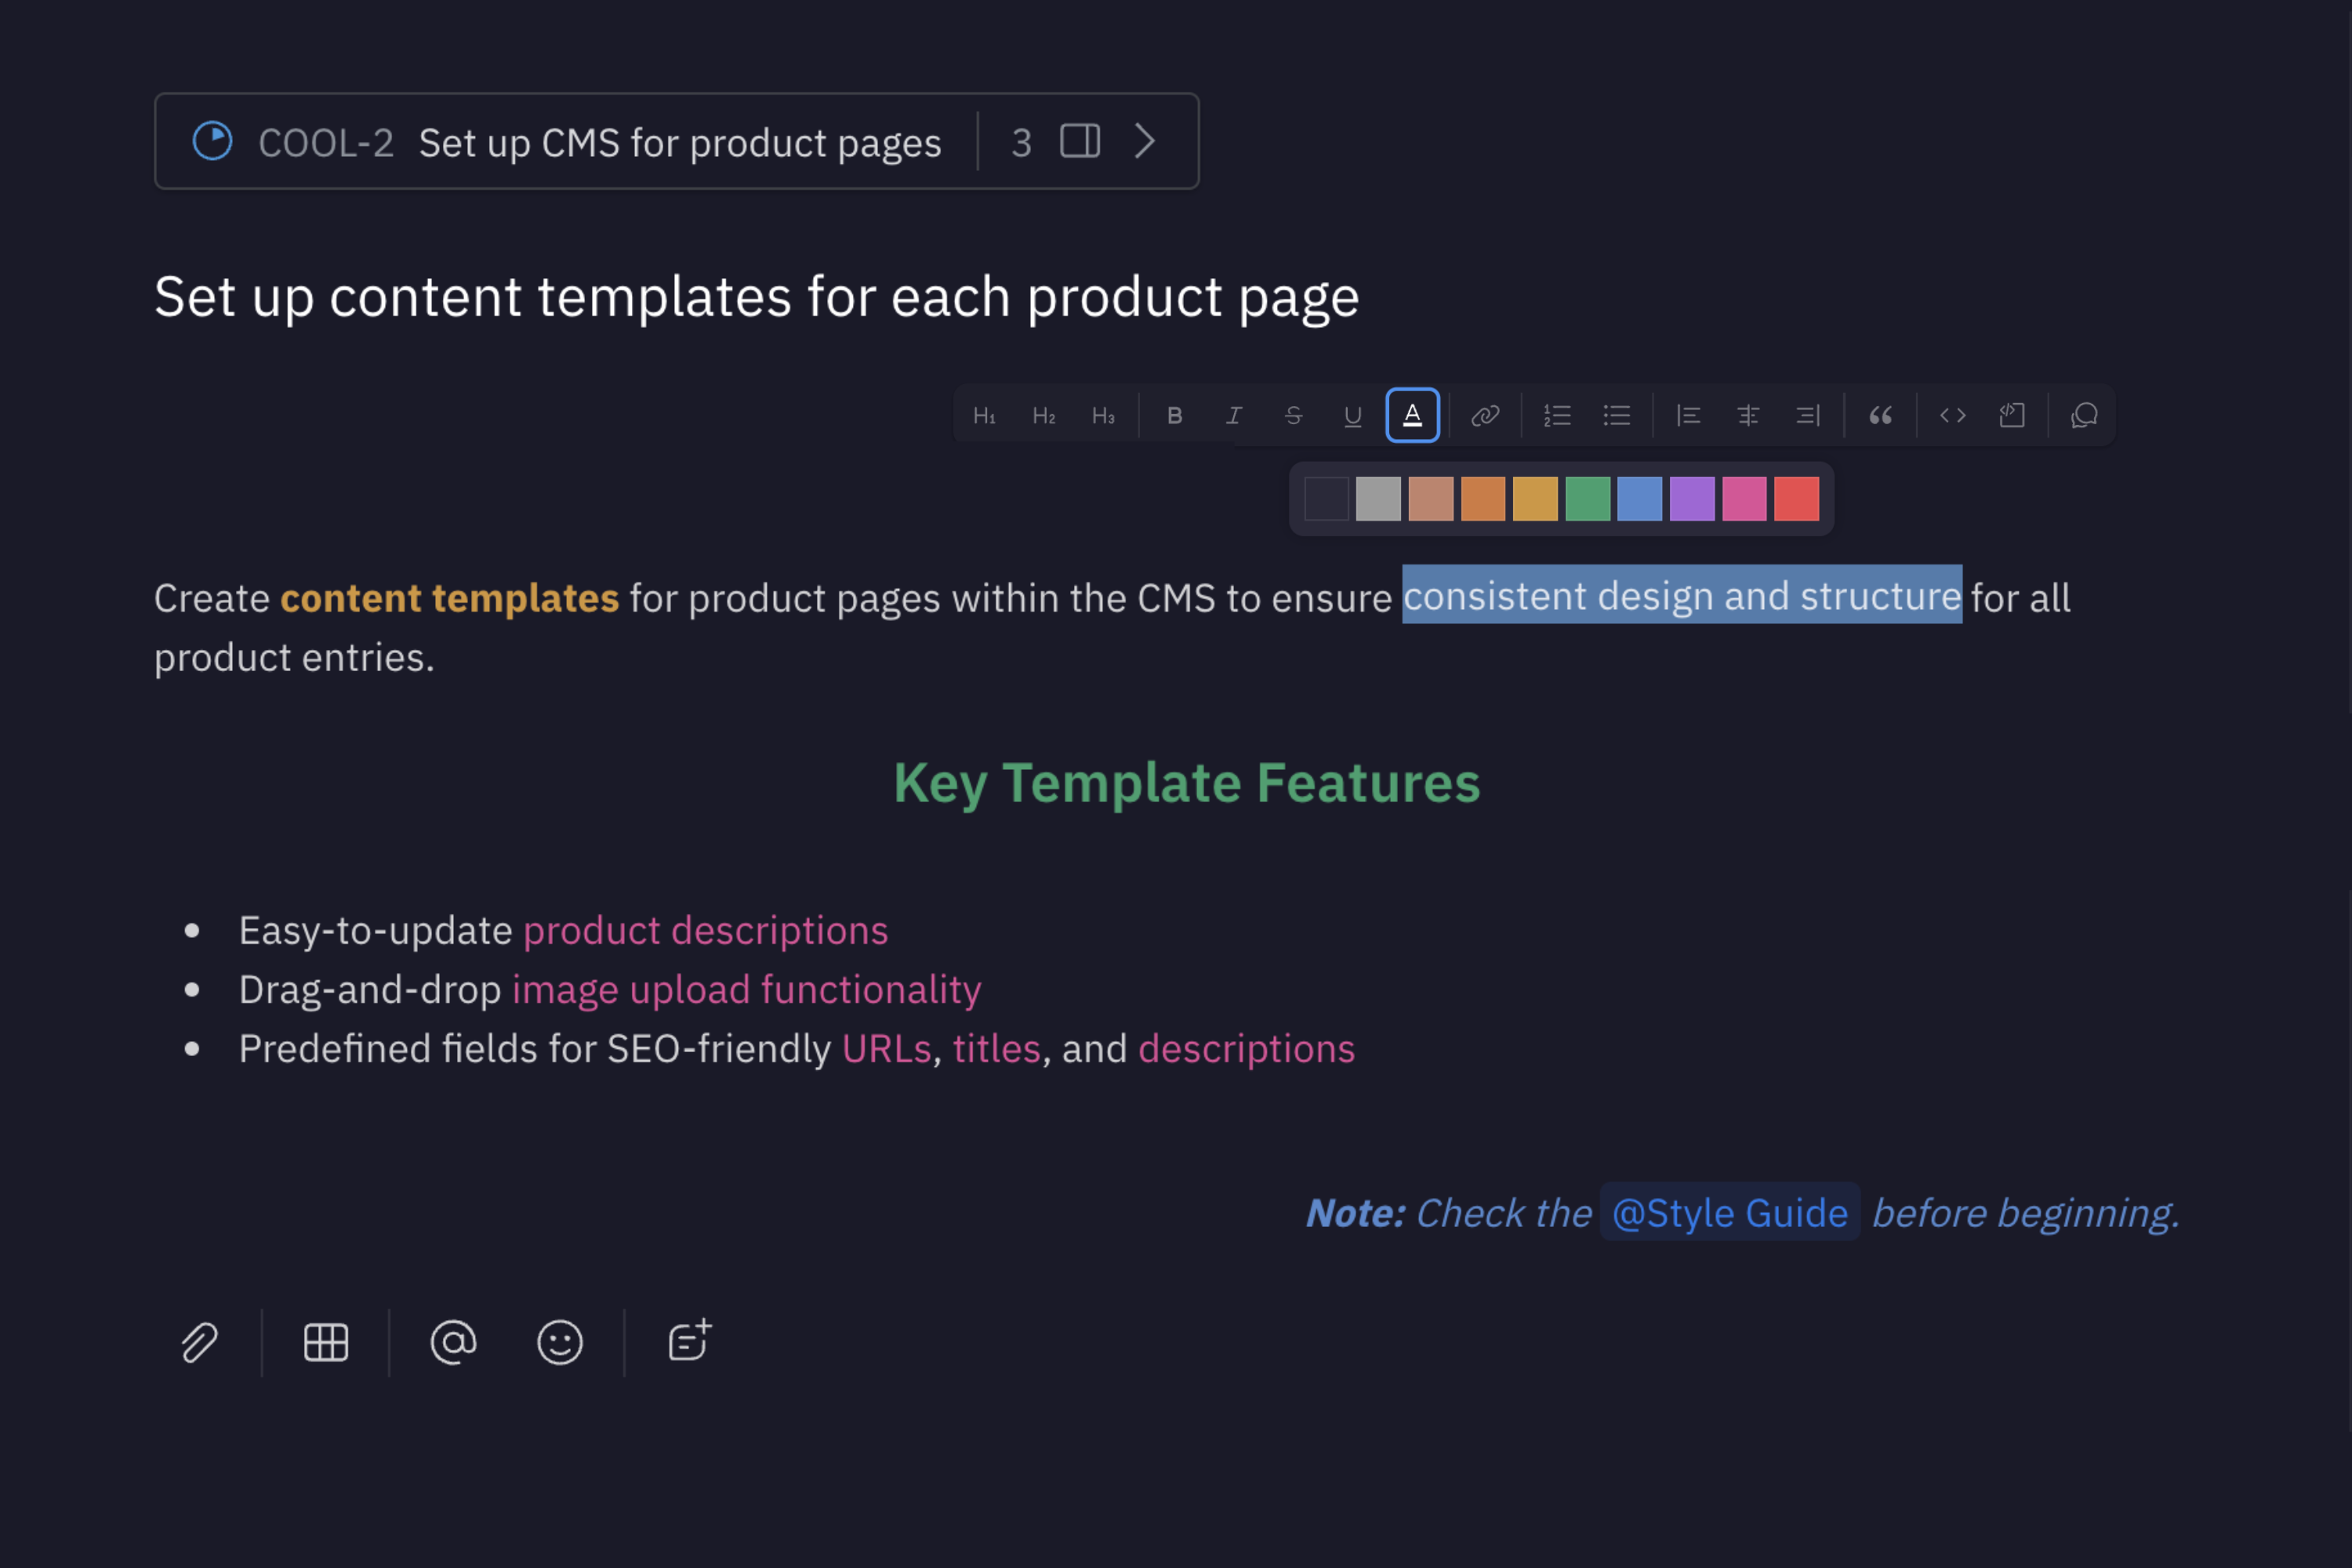Add a comment on the selected text

click(2084, 415)
